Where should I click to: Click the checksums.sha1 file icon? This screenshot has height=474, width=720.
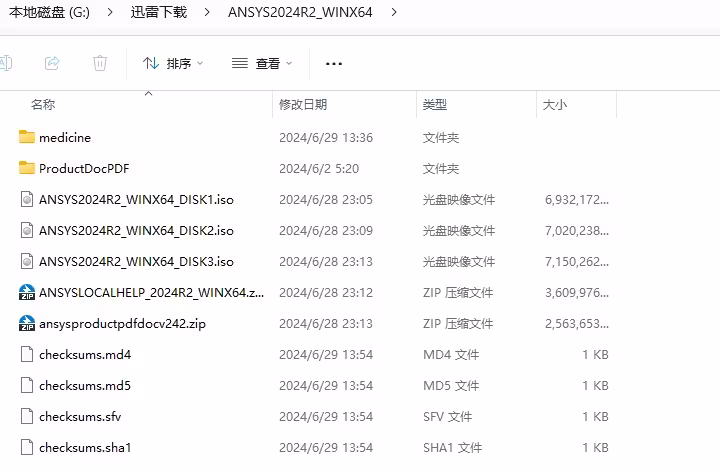tap(27, 447)
